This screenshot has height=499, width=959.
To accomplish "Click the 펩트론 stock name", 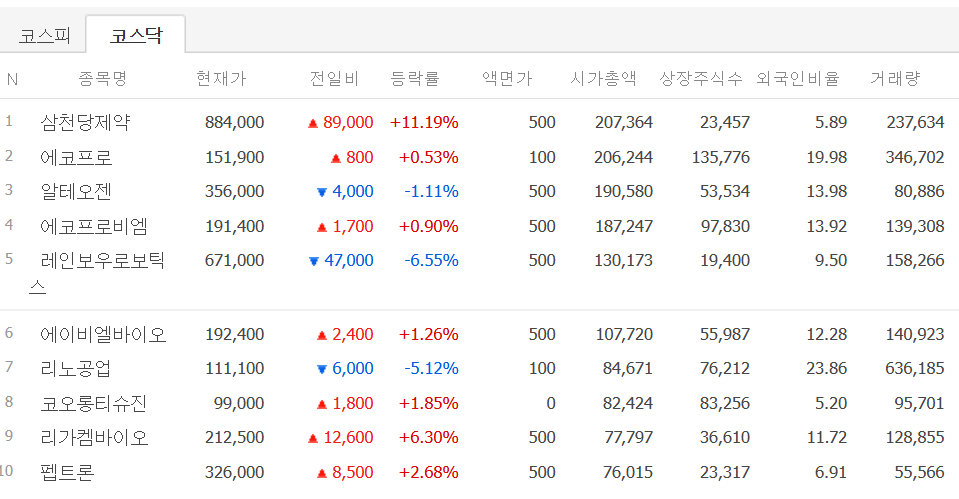I will 67,472.
